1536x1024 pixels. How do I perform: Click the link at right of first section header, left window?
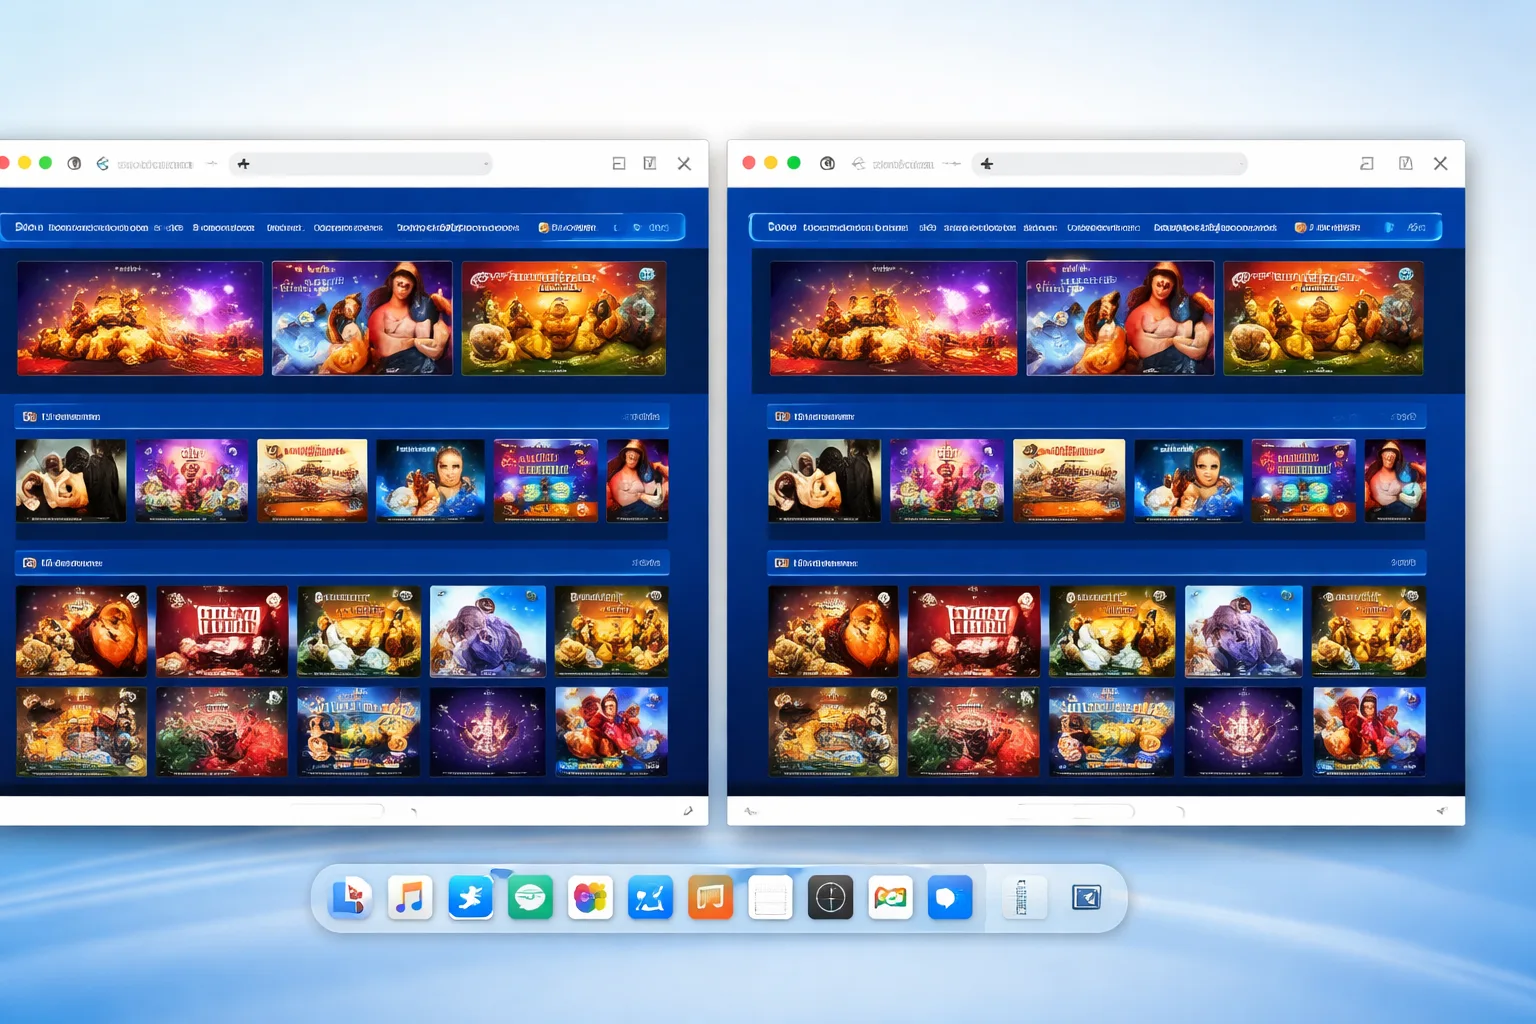tap(642, 417)
